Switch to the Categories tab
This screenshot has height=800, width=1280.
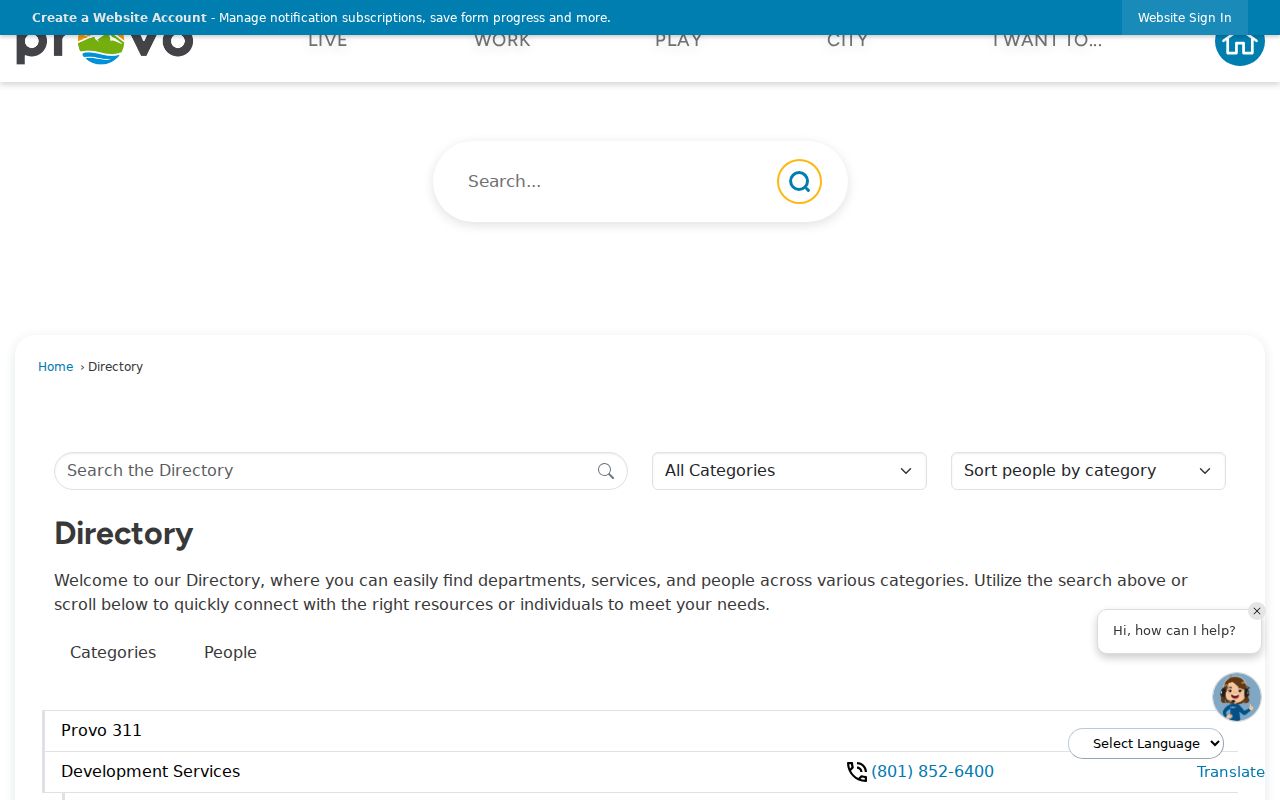point(113,653)
